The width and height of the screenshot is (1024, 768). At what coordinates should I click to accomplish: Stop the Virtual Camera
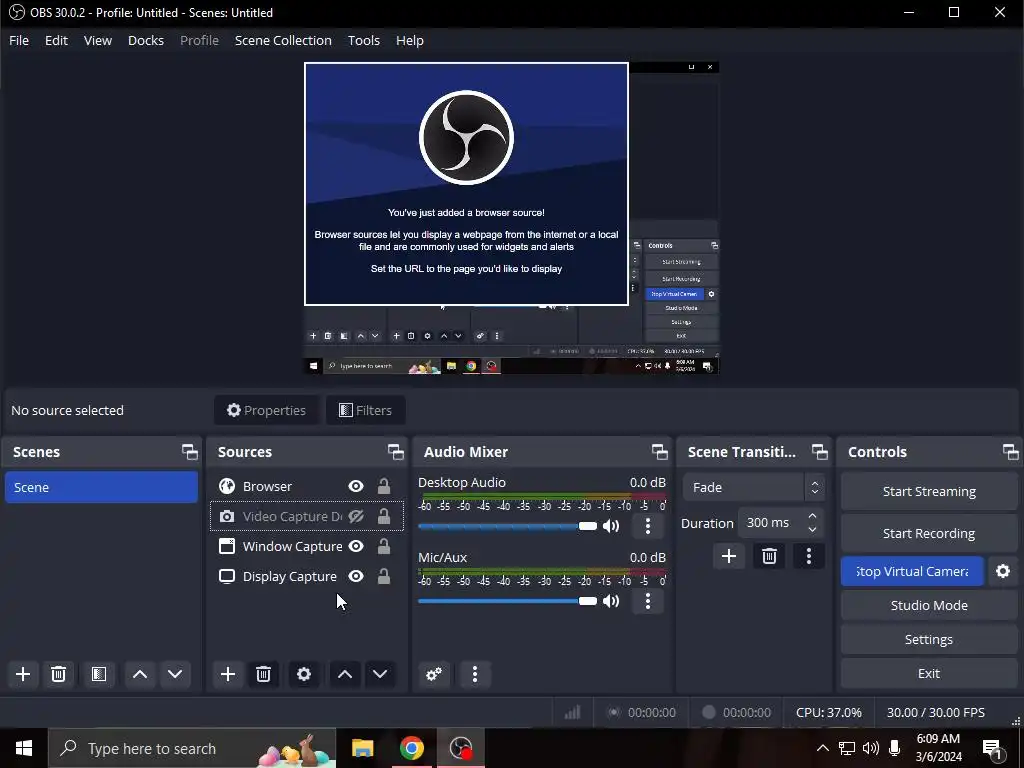point(912,571)
